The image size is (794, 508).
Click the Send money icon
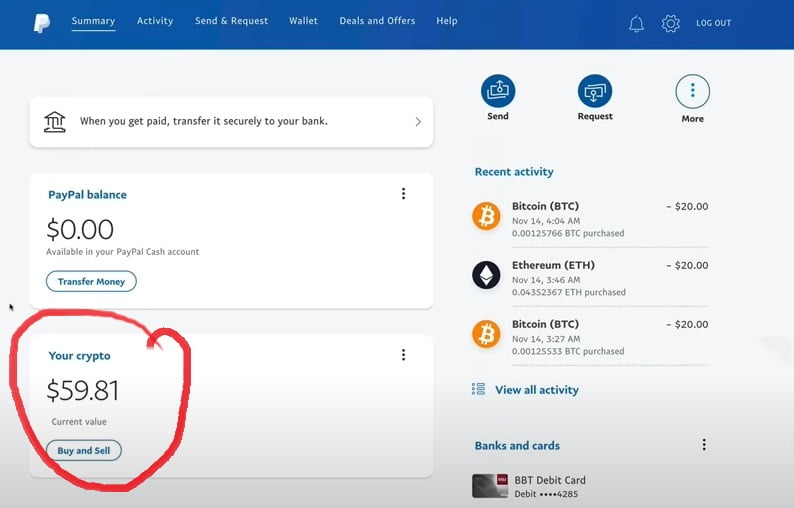pos(497,92)
